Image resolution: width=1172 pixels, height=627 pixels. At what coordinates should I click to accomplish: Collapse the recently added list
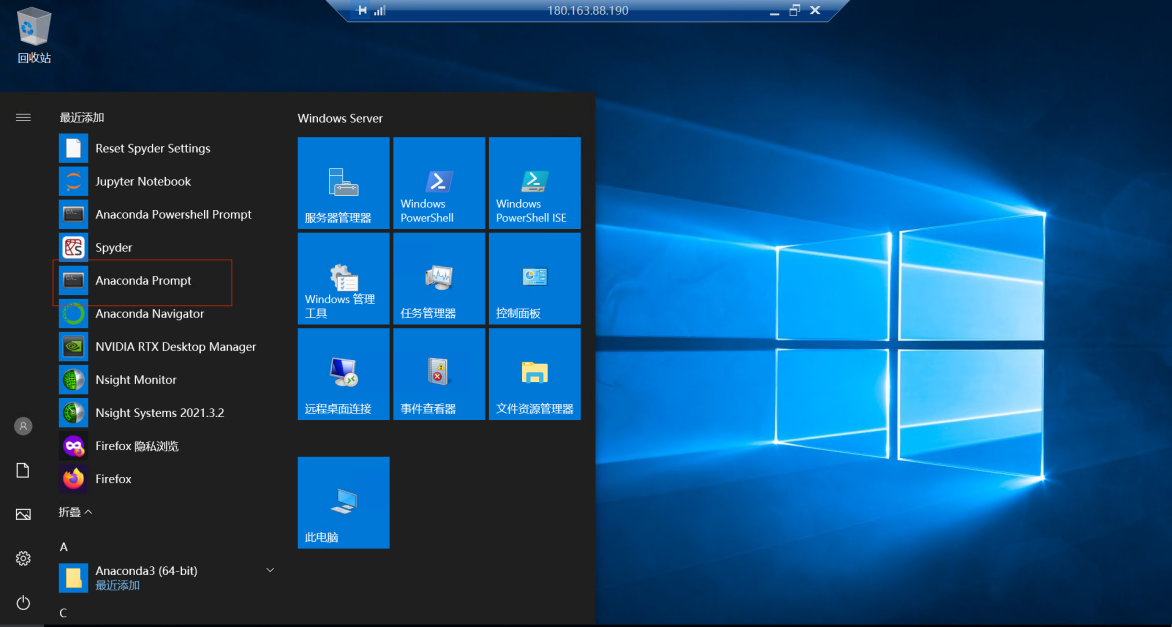tap(75, 512)
